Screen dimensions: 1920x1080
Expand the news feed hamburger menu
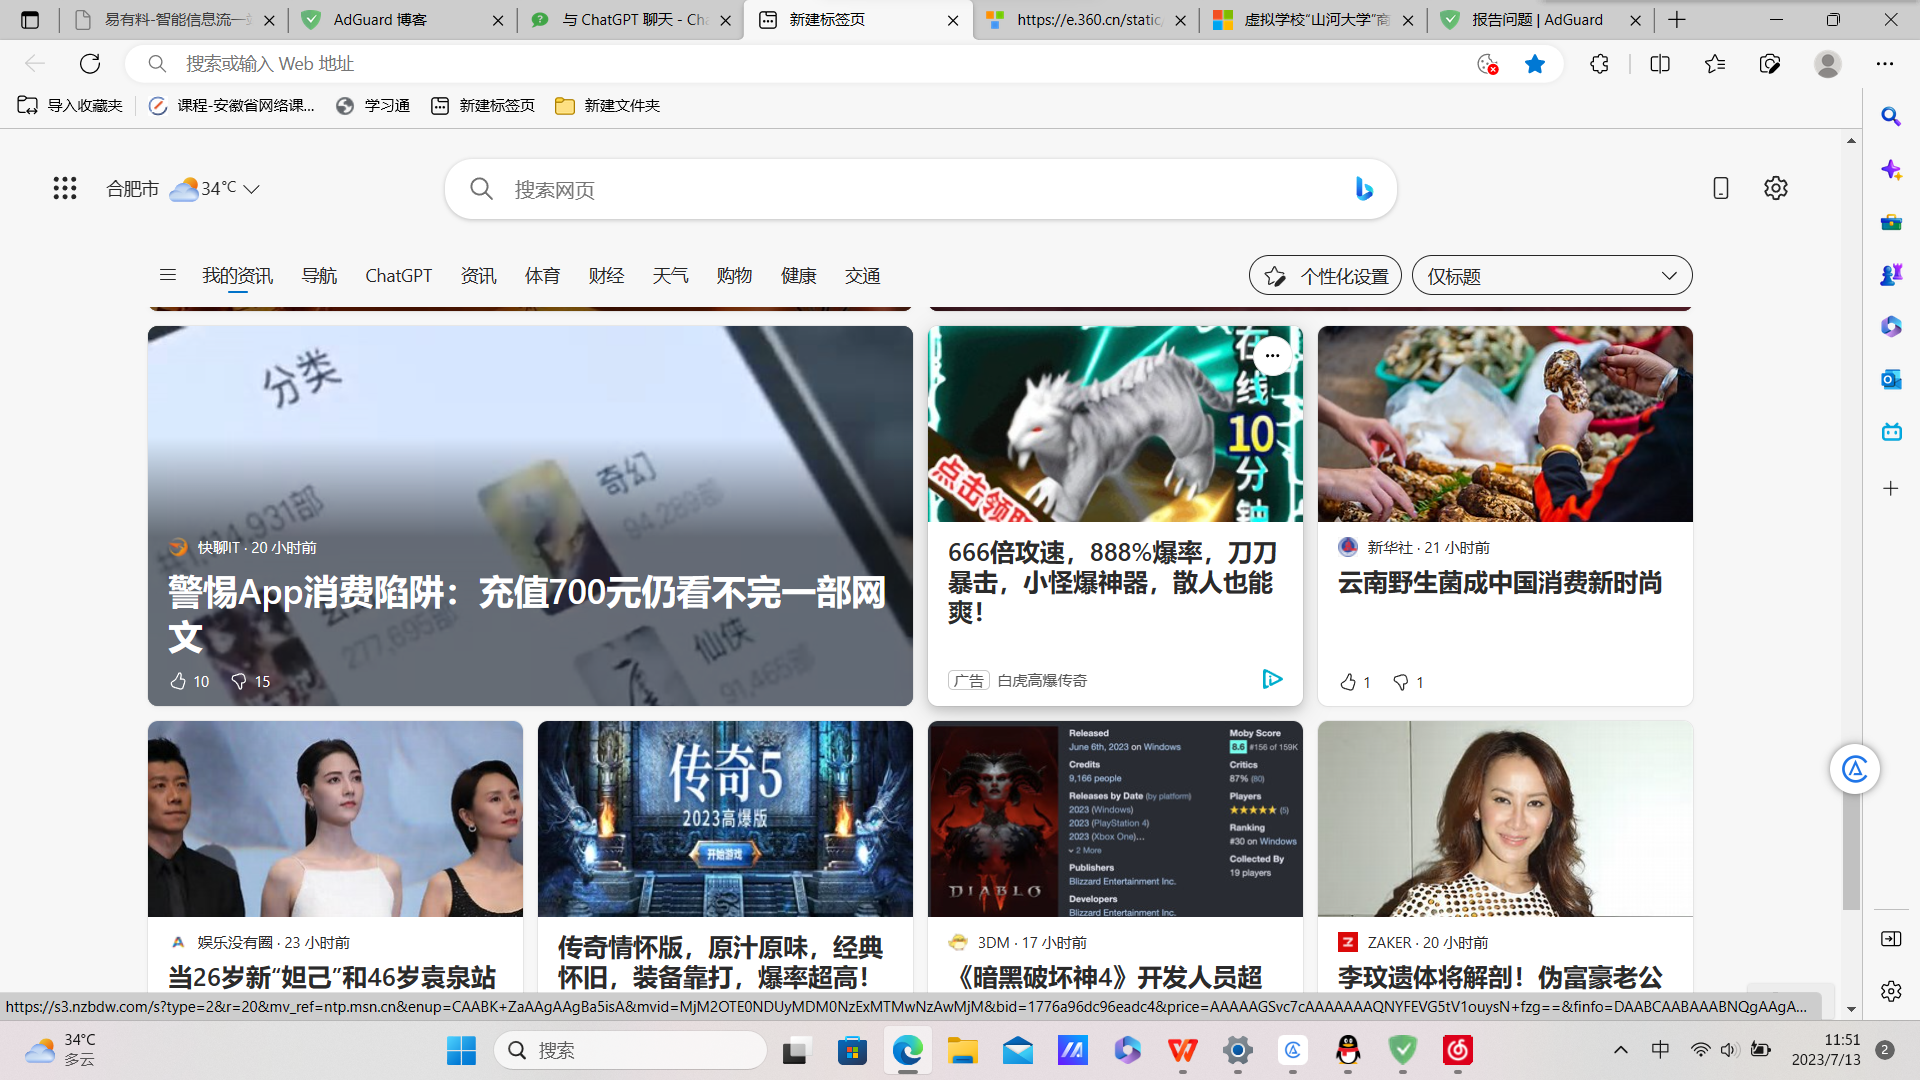[167, 275]
